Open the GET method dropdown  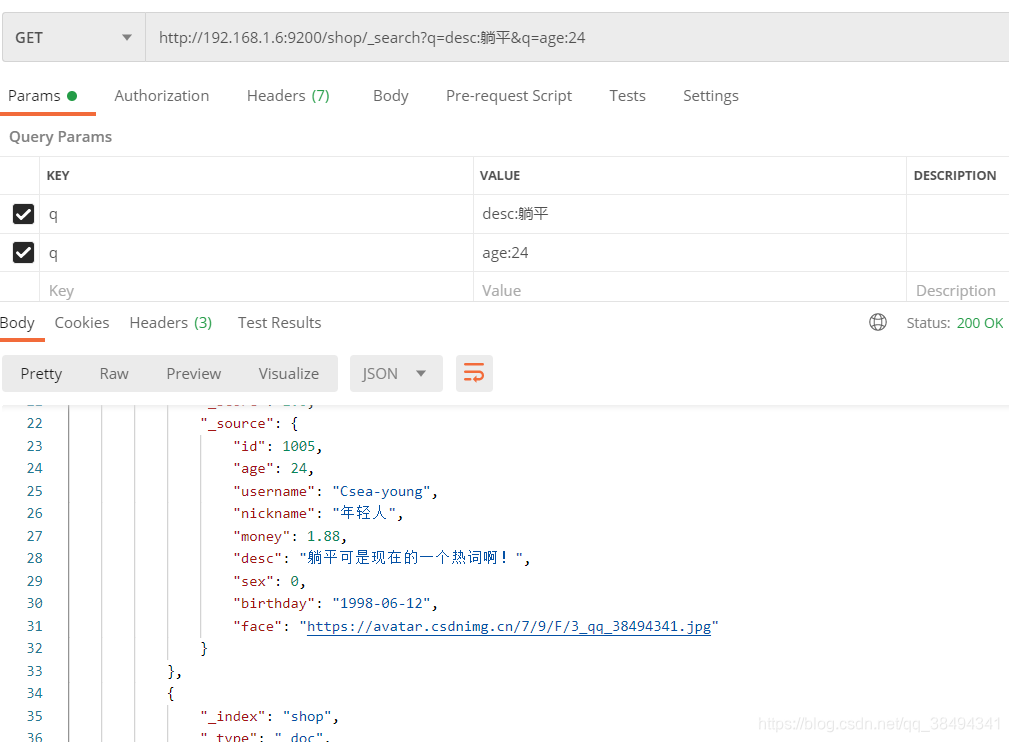73,38
